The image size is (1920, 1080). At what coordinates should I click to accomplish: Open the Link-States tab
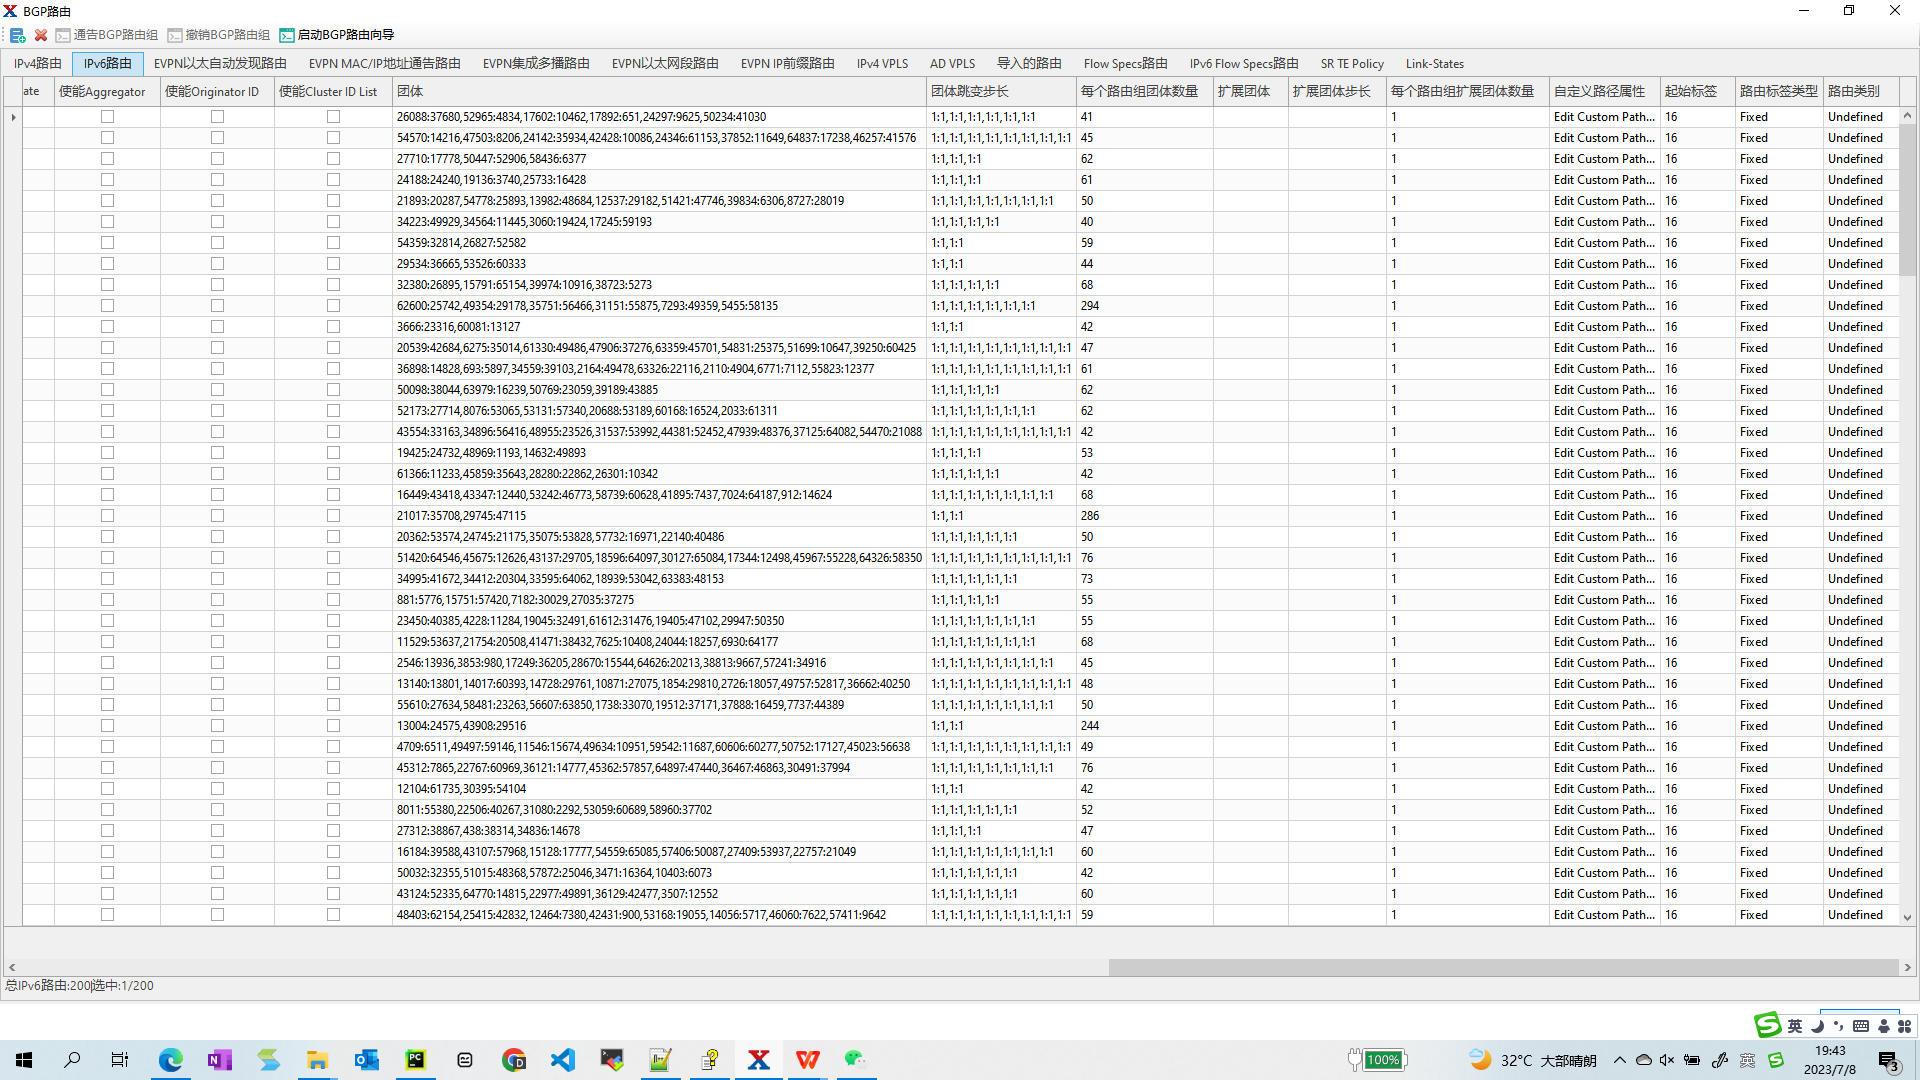(x=1434, y=64)
